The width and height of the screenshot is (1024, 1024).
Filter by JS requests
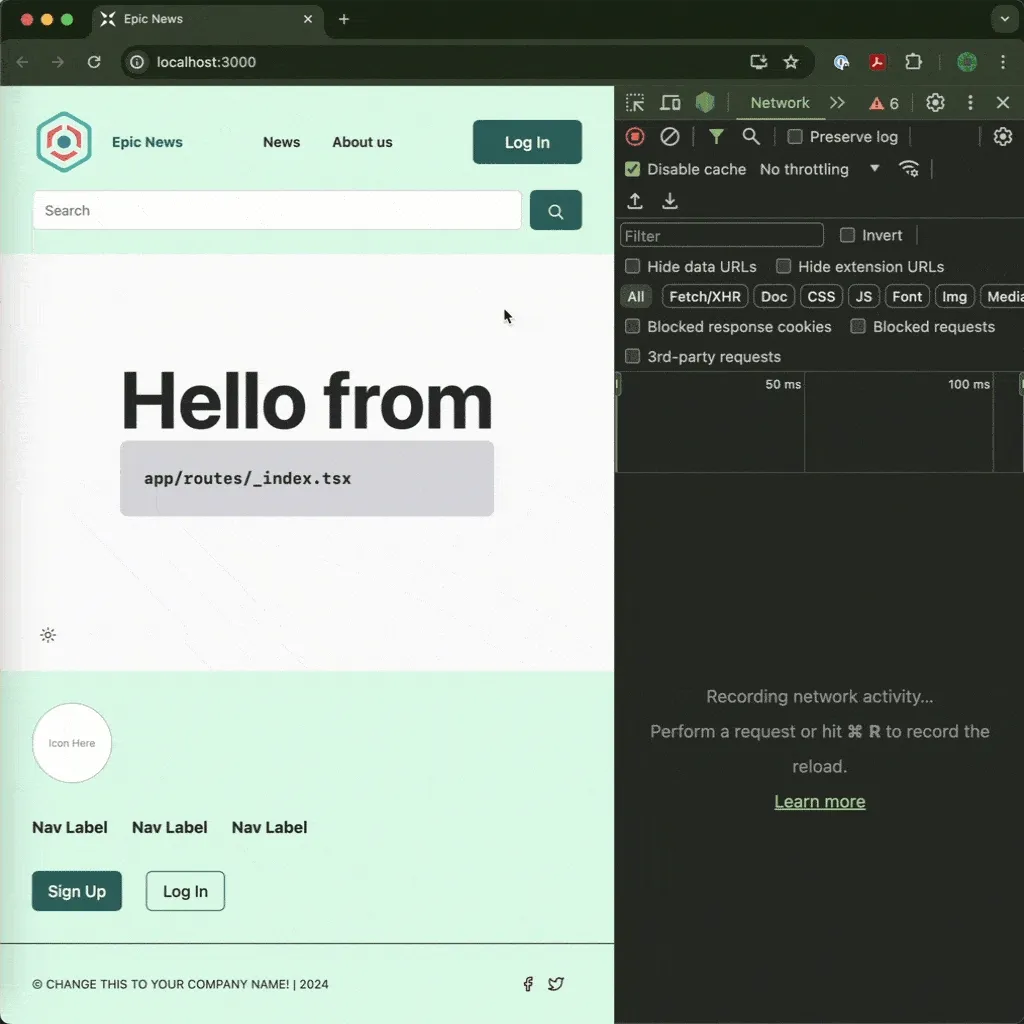(863, 296)
